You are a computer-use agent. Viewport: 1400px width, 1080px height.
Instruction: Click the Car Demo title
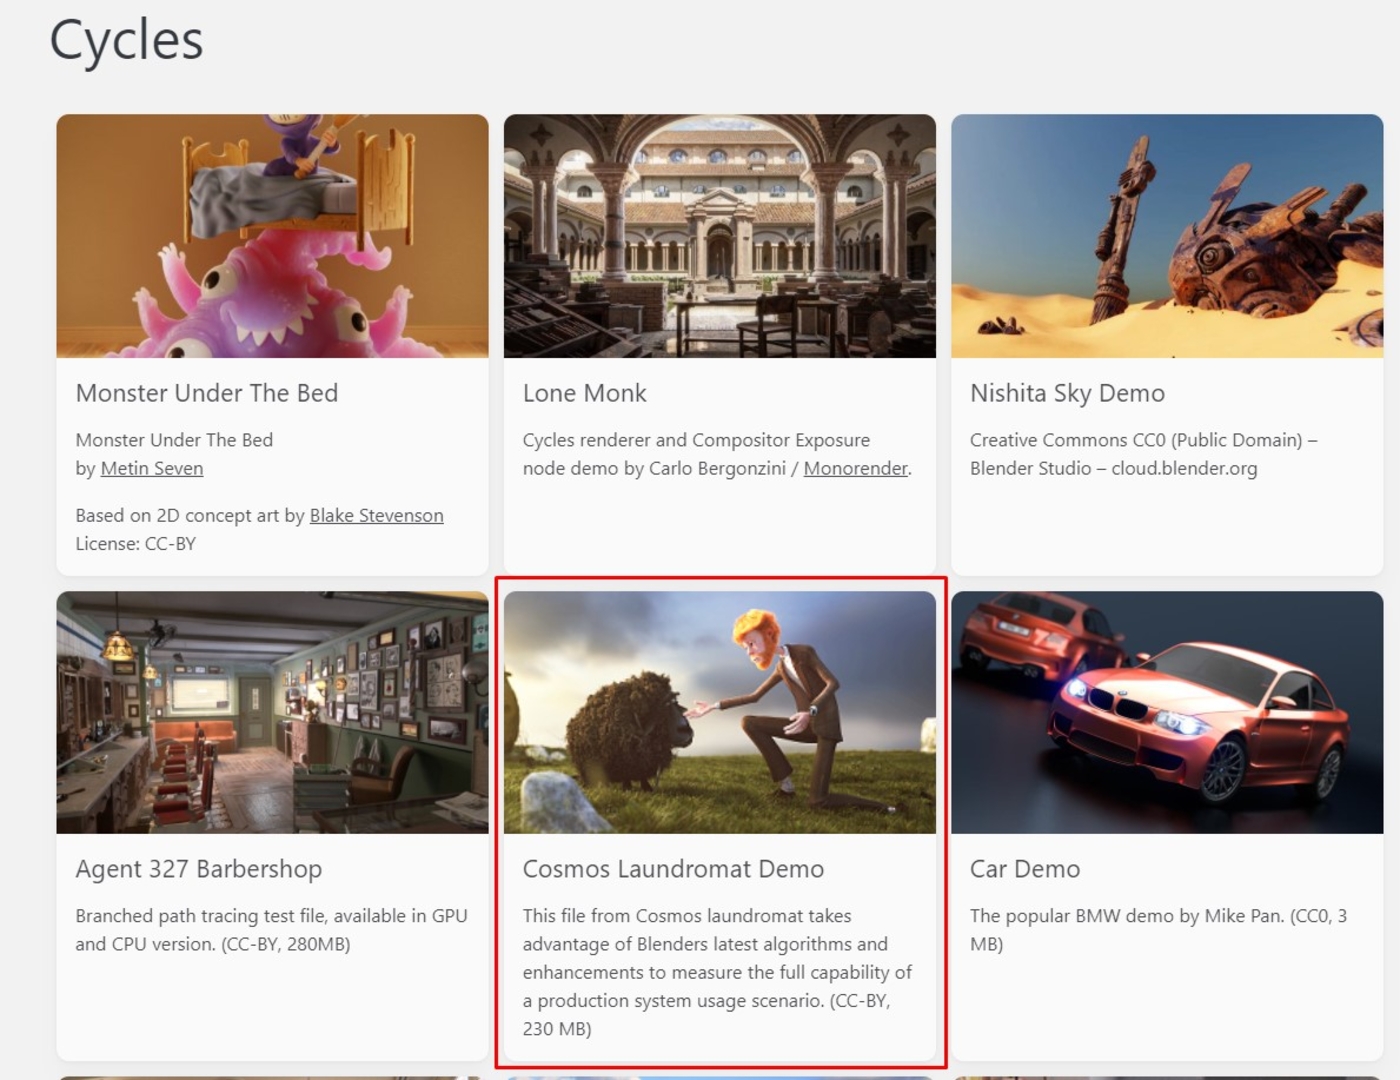(x=1025, y=869)
